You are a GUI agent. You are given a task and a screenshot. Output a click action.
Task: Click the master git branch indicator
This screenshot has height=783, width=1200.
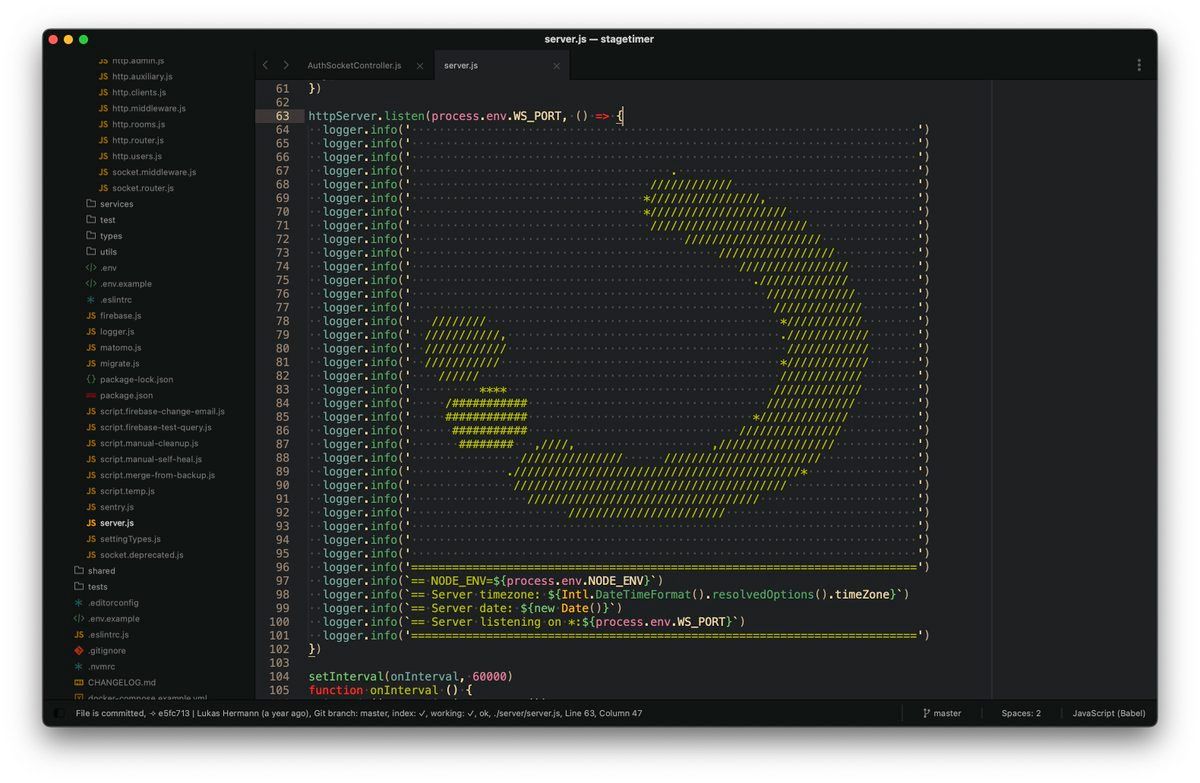(940, 713)
